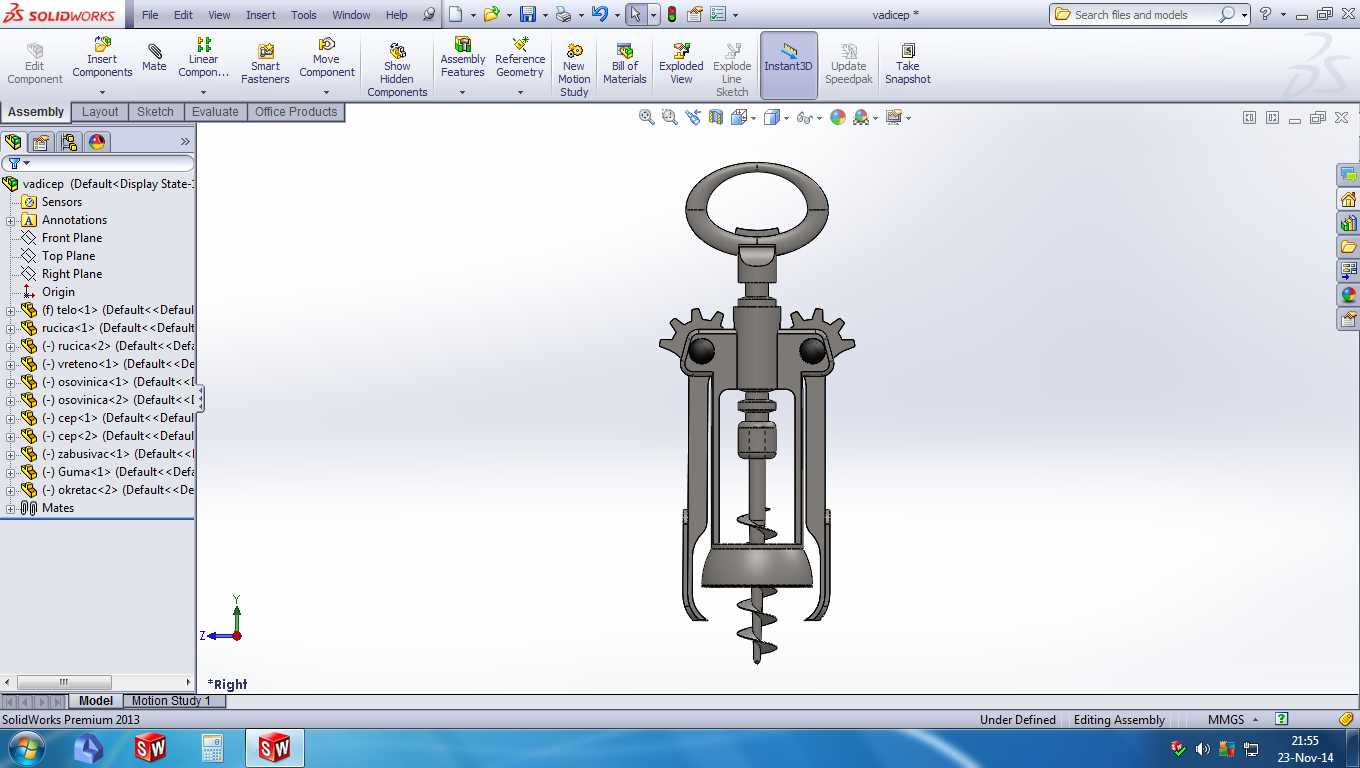This screenshot has width=1360, height=768.
Task: Open Smart Fasteners tool
Action: point(265,64)
